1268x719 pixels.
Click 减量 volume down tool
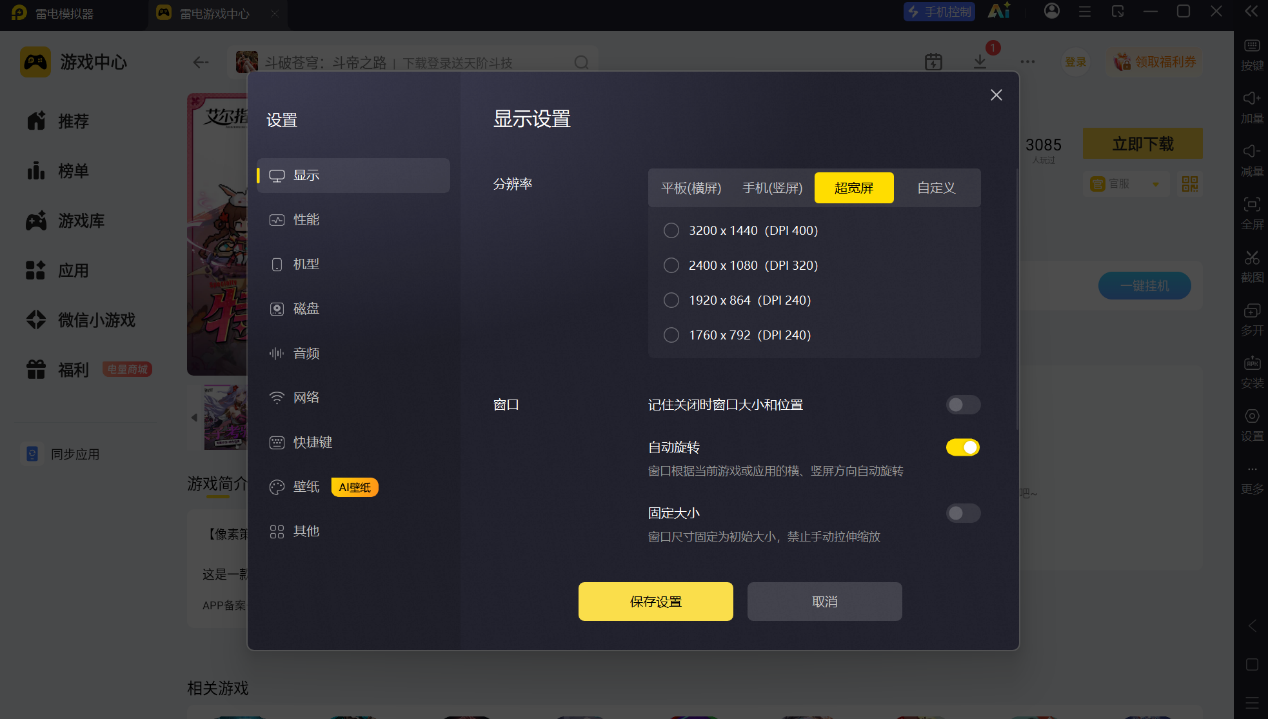[x=1252, y=160]
